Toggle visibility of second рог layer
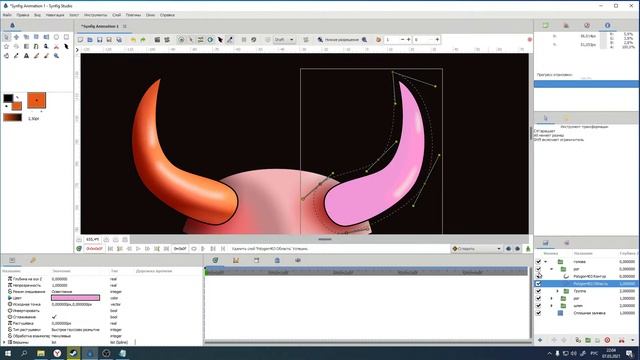This screenshot has height=360, width=640. pos(538,298)
